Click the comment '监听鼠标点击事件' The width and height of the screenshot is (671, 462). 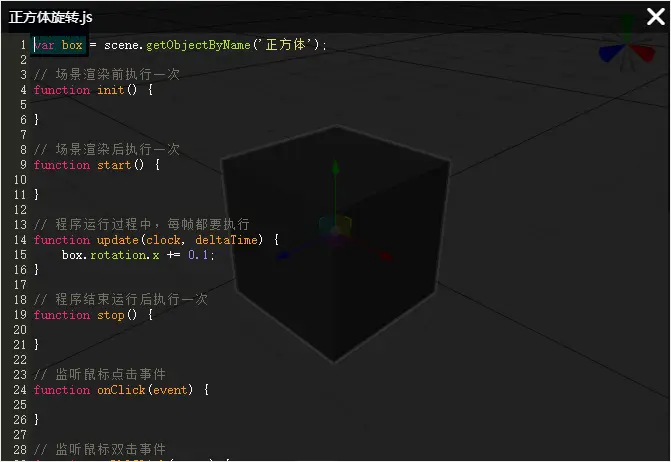[110, 375]
